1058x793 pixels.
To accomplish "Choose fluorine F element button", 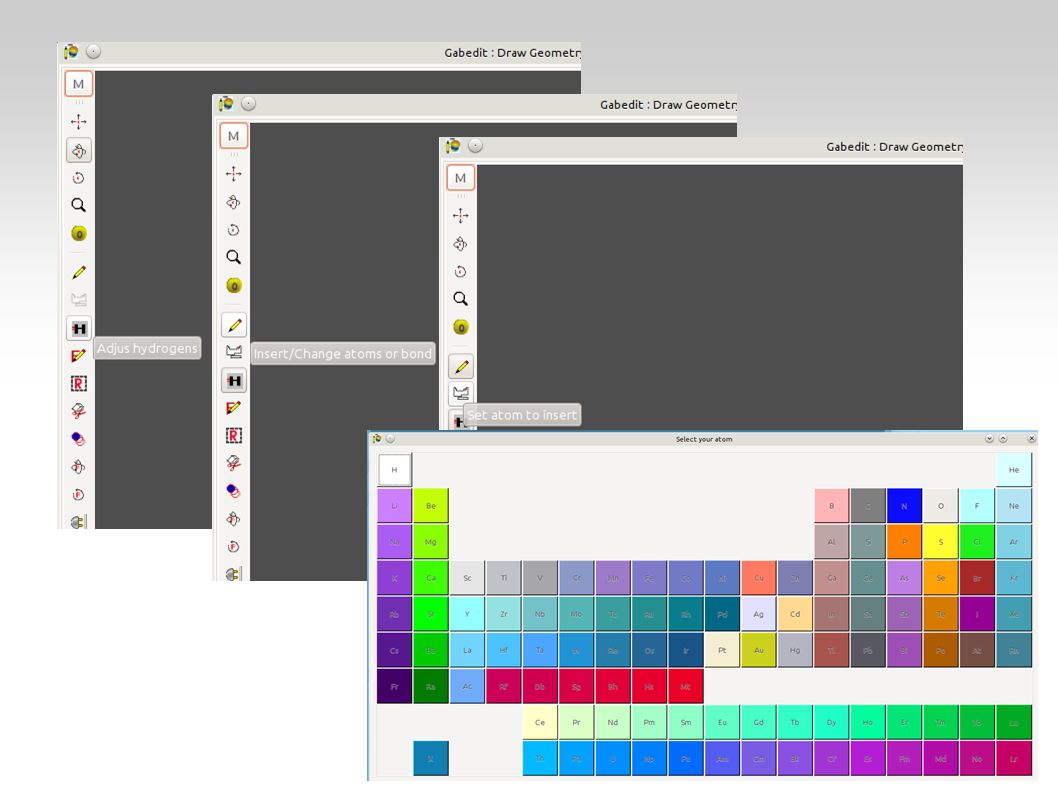I will pyautogui.click(x=977, y=506).
